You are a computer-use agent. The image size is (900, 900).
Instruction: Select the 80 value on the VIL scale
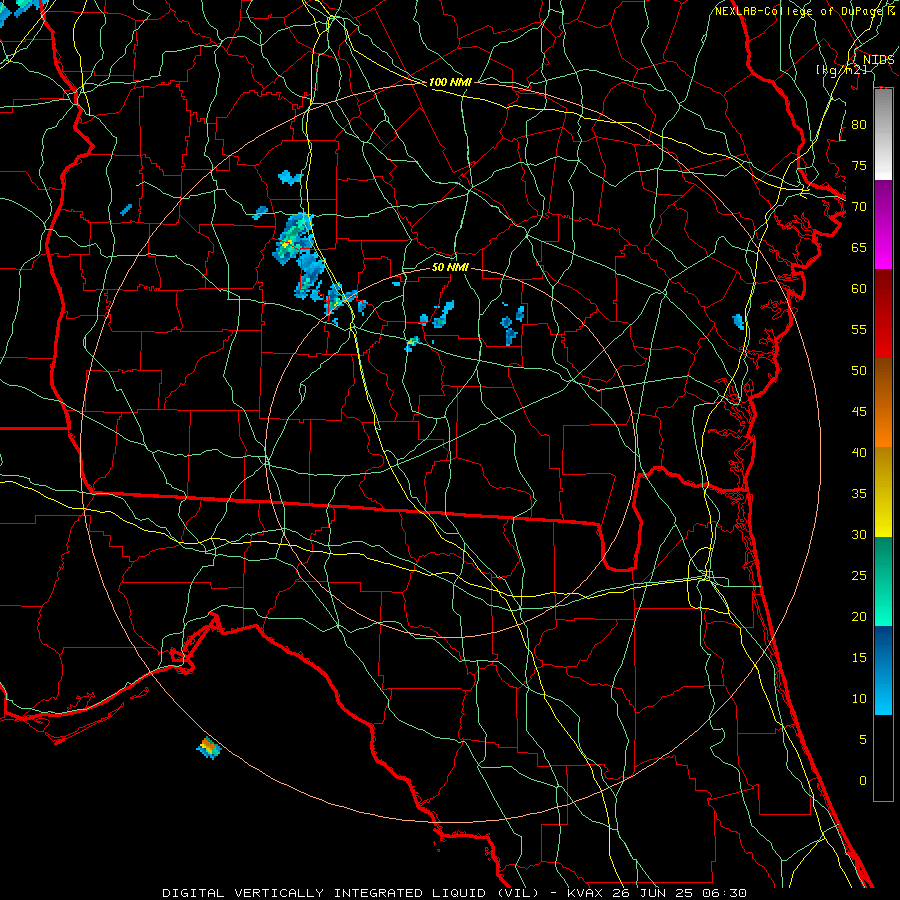coord(859,125)
